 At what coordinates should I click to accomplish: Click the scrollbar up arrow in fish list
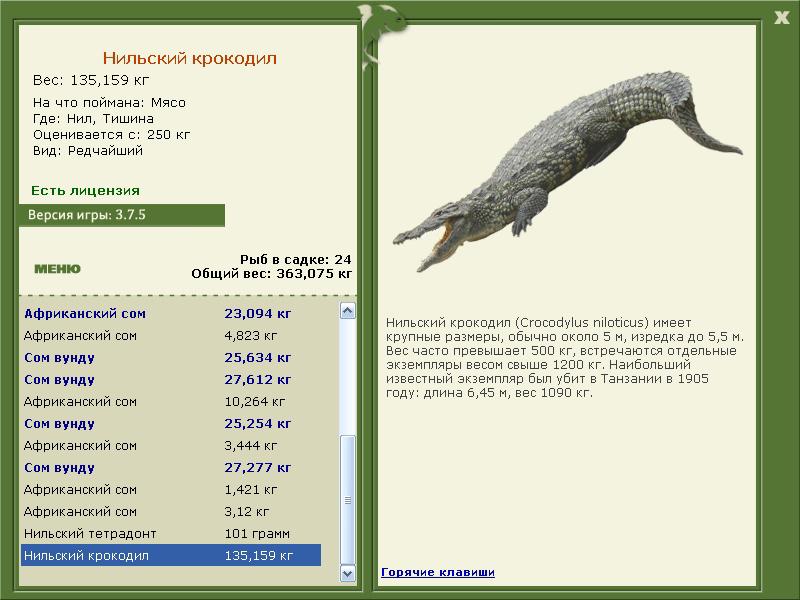347,311
